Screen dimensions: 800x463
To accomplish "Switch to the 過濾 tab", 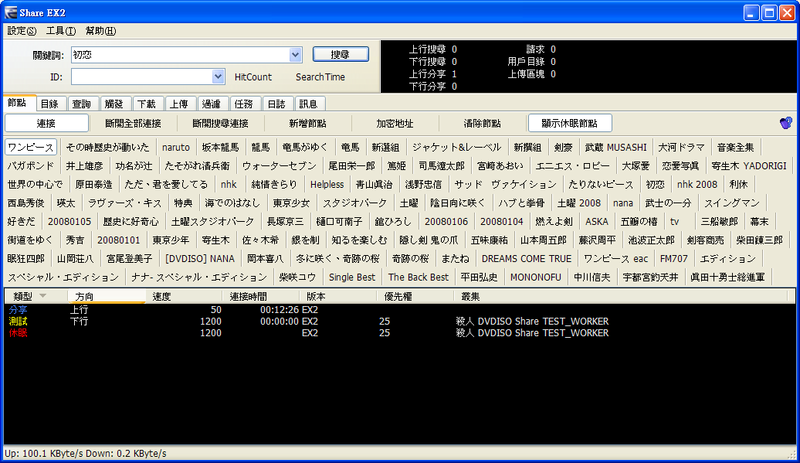I will tap(210, 103).
